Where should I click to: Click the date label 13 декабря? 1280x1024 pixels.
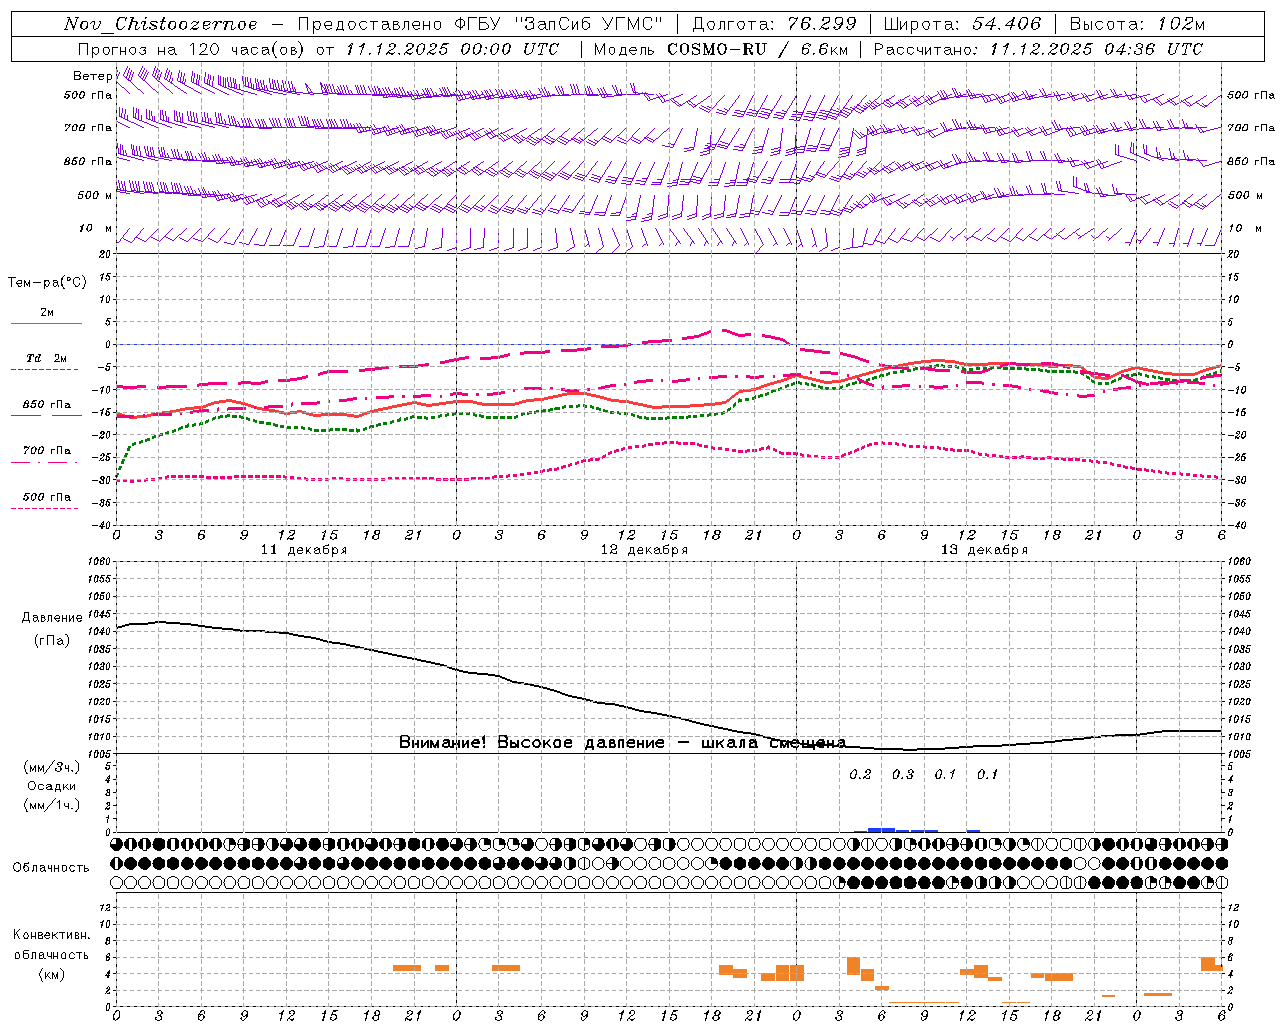coord(984,550)
